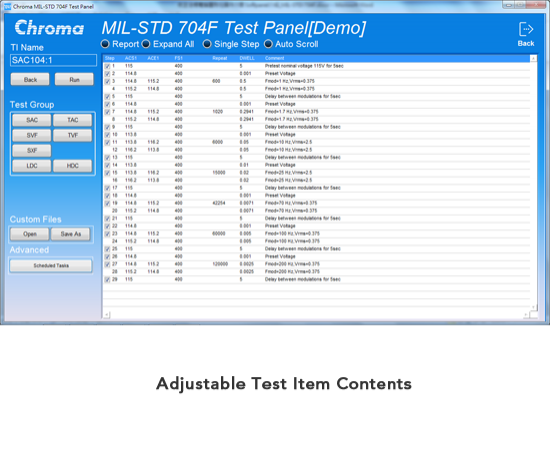550x449 pixels.
Task: Click horizontal scroll left arrow
Action: [x=106, y=315]
